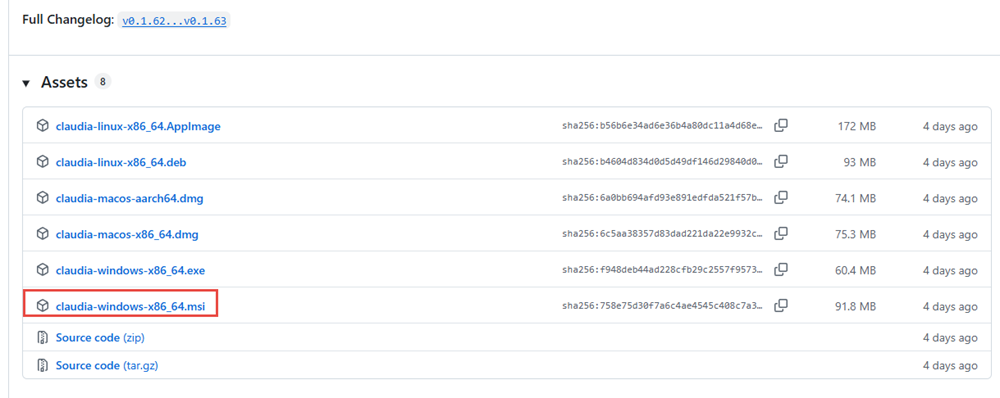Screen dimensions: 1000x398
Task: Click the 91.8 MB file size
Action: click(x=855, y=307)
